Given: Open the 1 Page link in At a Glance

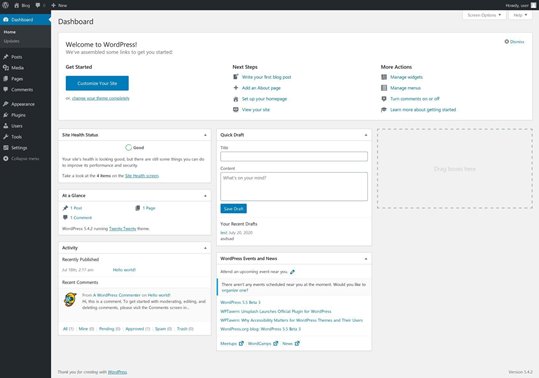Looking at the screenshot, I should pos(149,208).
